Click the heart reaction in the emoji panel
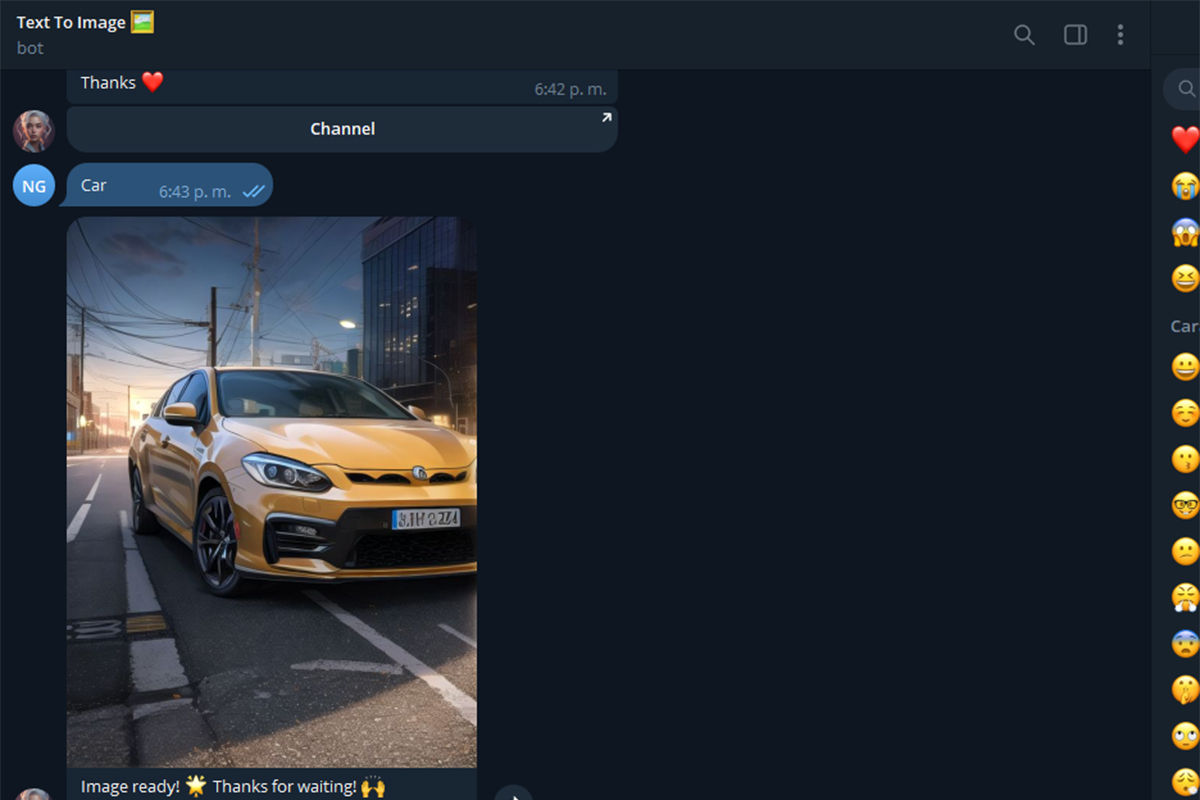The height and width of the screenshot is (800, 1200). 1183,139
